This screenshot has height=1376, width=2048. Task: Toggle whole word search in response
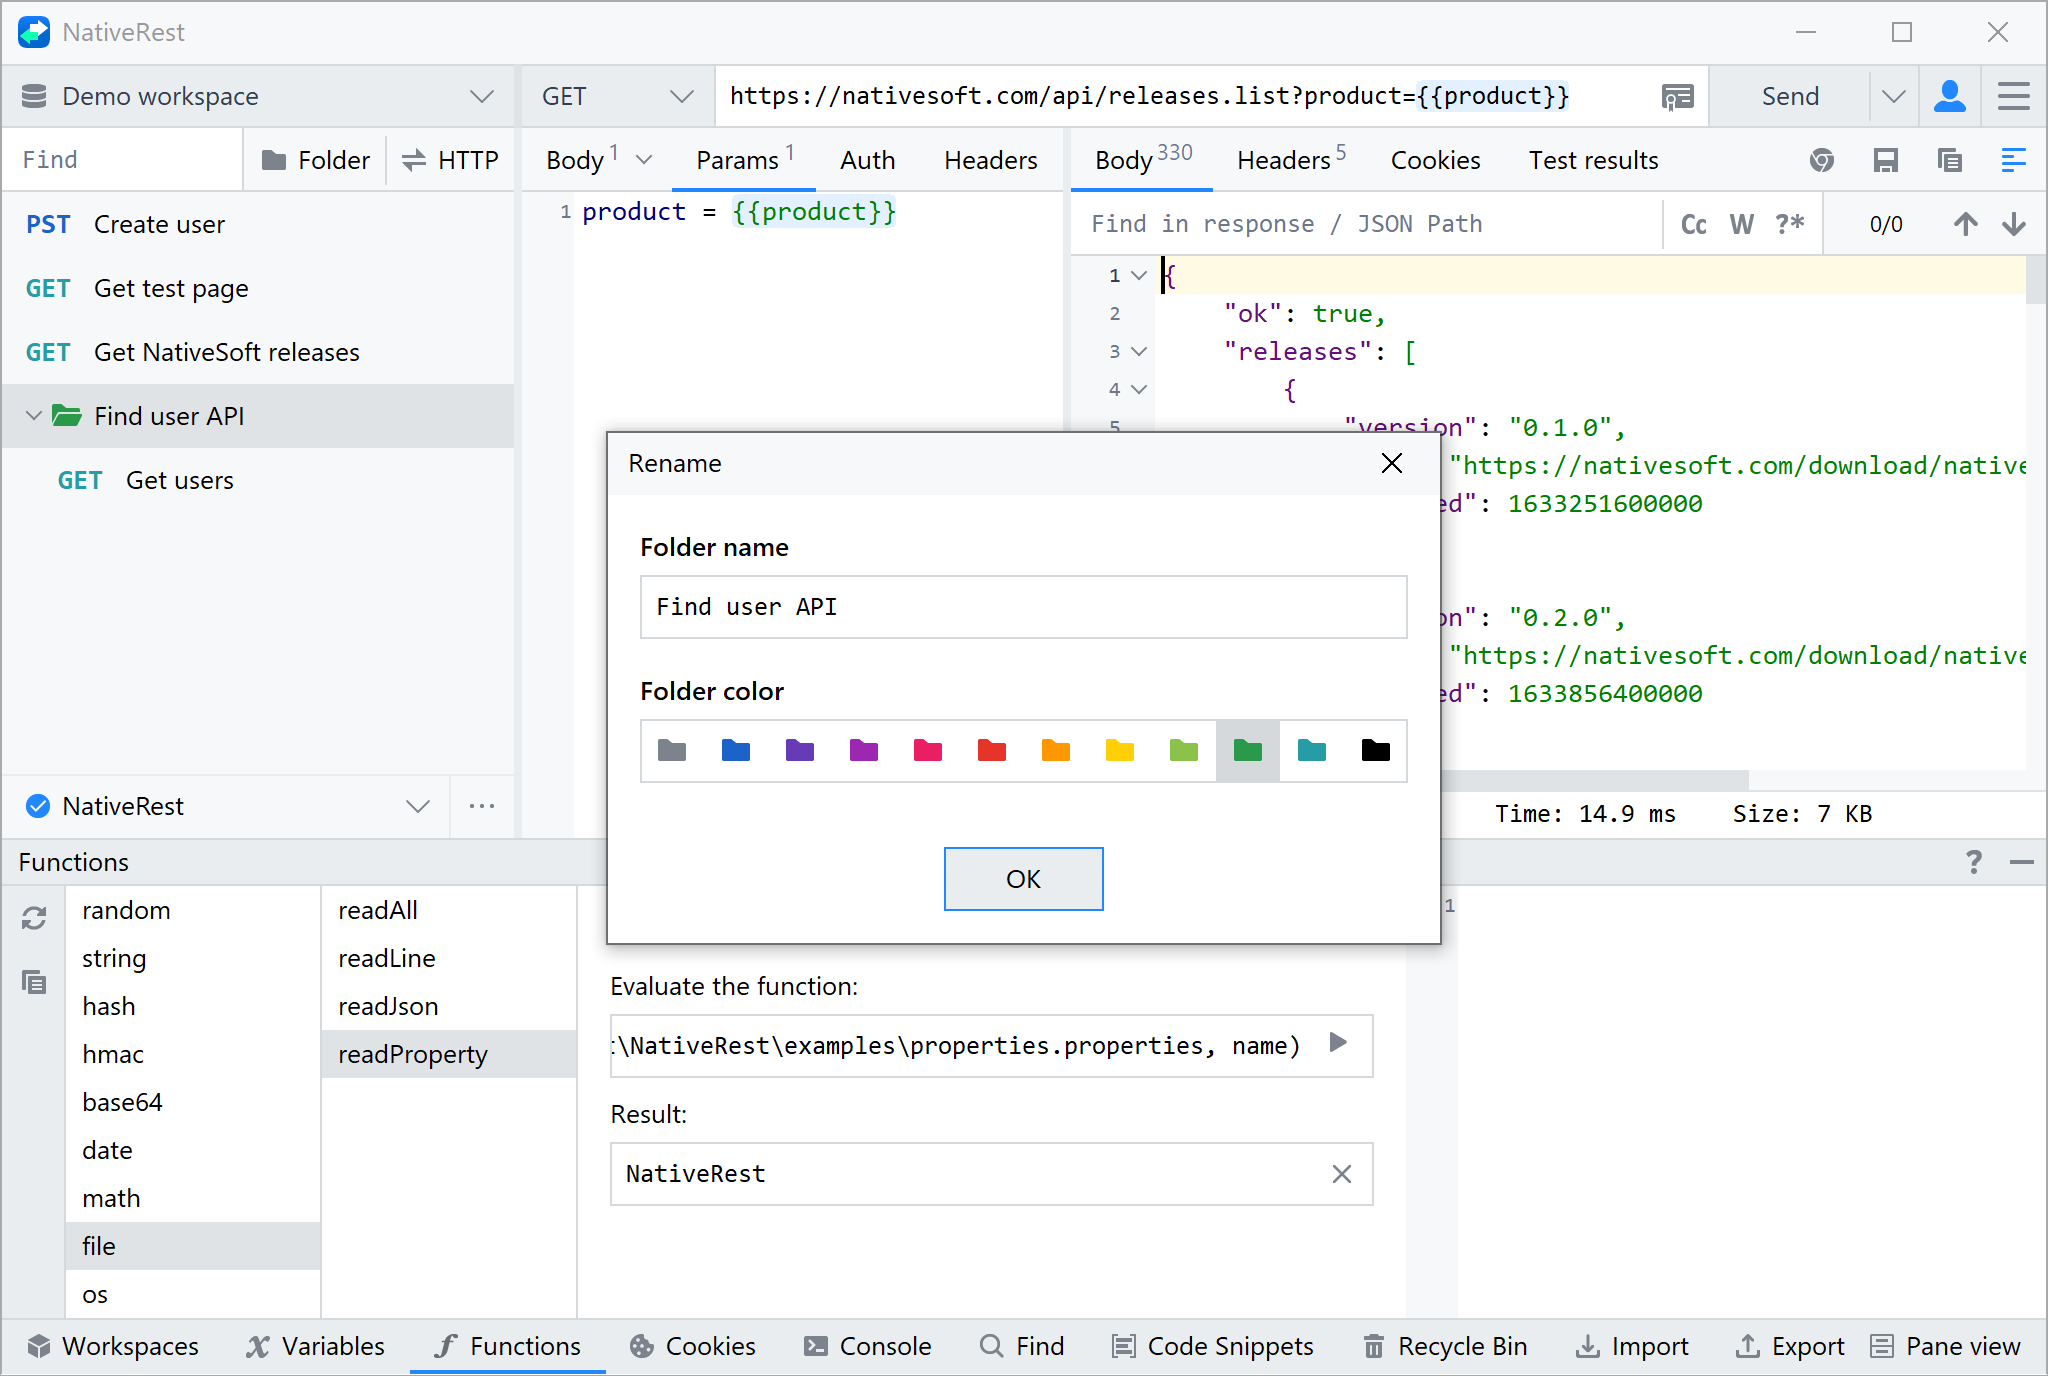coord(1741,224)
